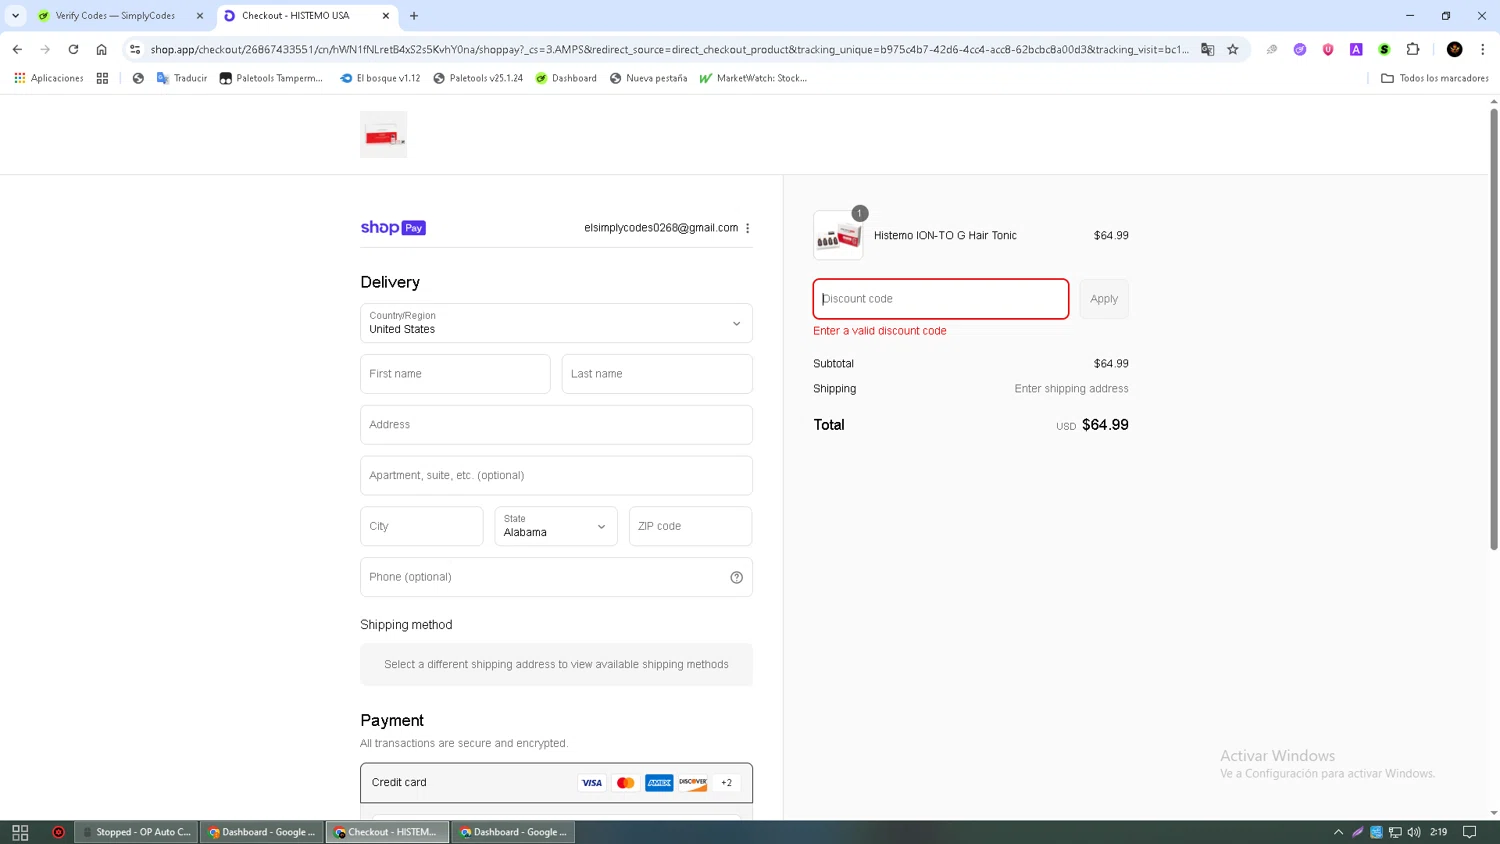The width and height of the screenshot is (1500, 844).
Task: Click the ZIP code field
Action: [x=690, y=526]
